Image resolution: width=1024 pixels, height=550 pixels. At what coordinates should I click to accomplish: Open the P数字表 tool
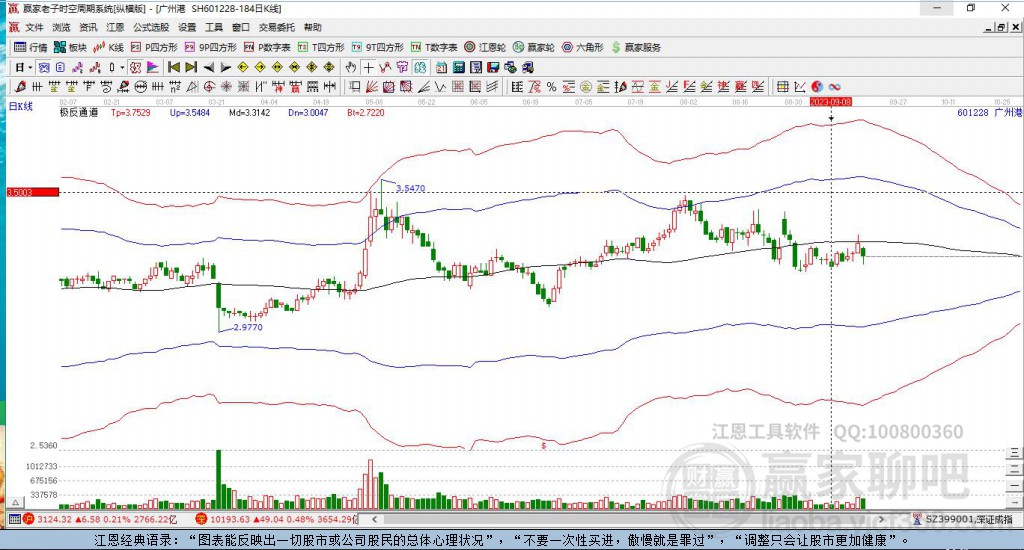[267, 47]
